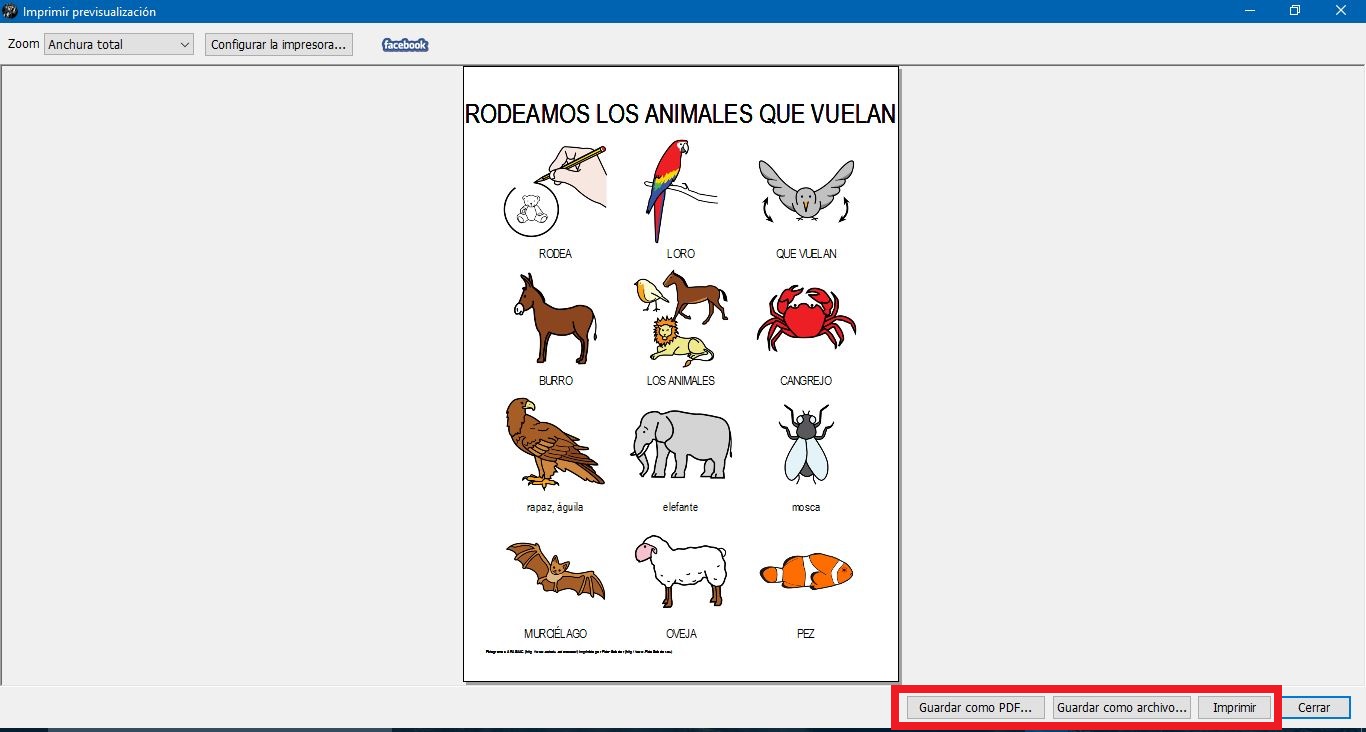
Task: Click the hand-circling pictogram labeled RODEA
Action: 555,191
